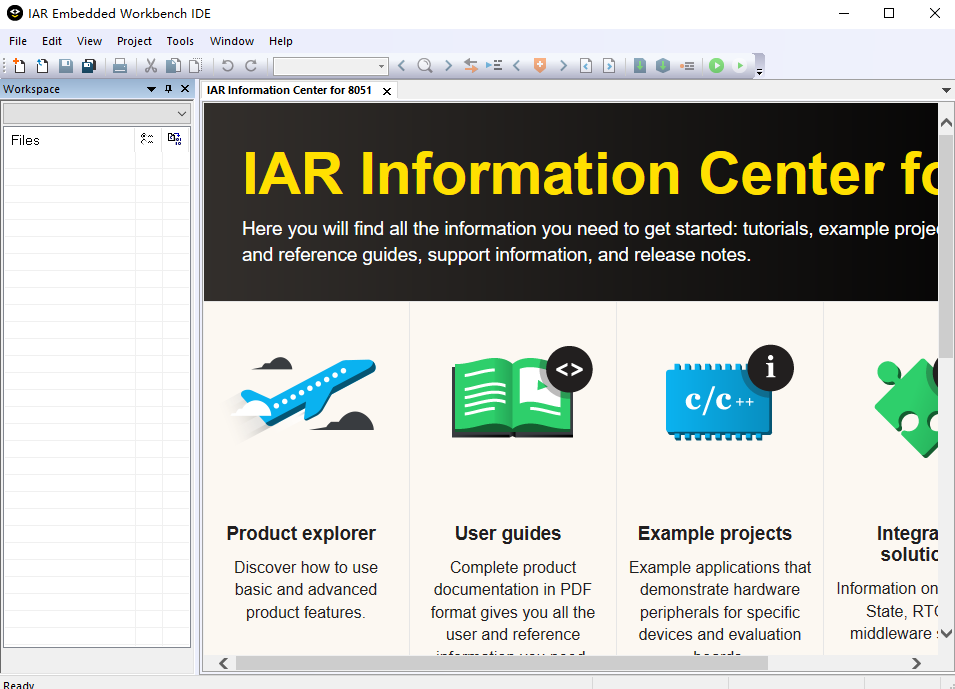The height and width of the screenshot is (689, 955).
Task: Open the Workspace panel options arrow menu
Action: (x=152, y=89)
